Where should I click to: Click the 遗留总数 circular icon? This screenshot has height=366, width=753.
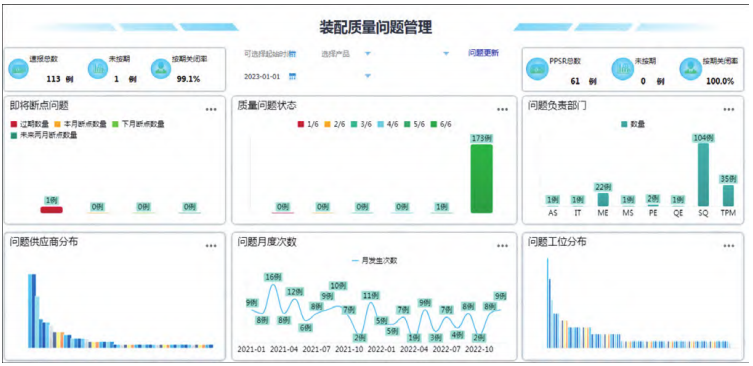point(18,69)
